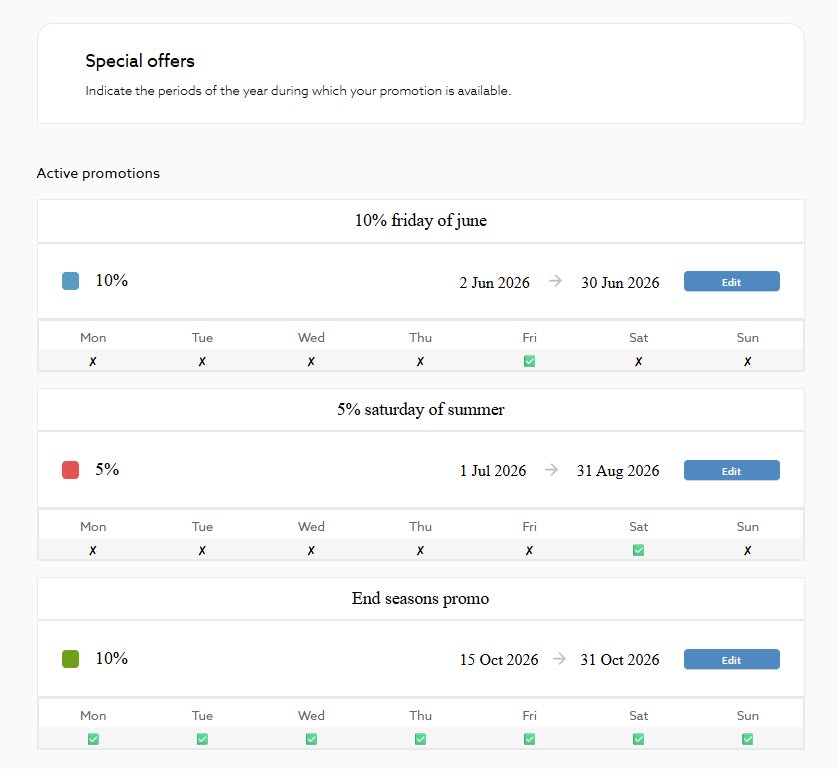The height and width of the screenshot is (769, 837).
Task: Uncheck Wednesday in End seasons promo
Action: (311, 739)
